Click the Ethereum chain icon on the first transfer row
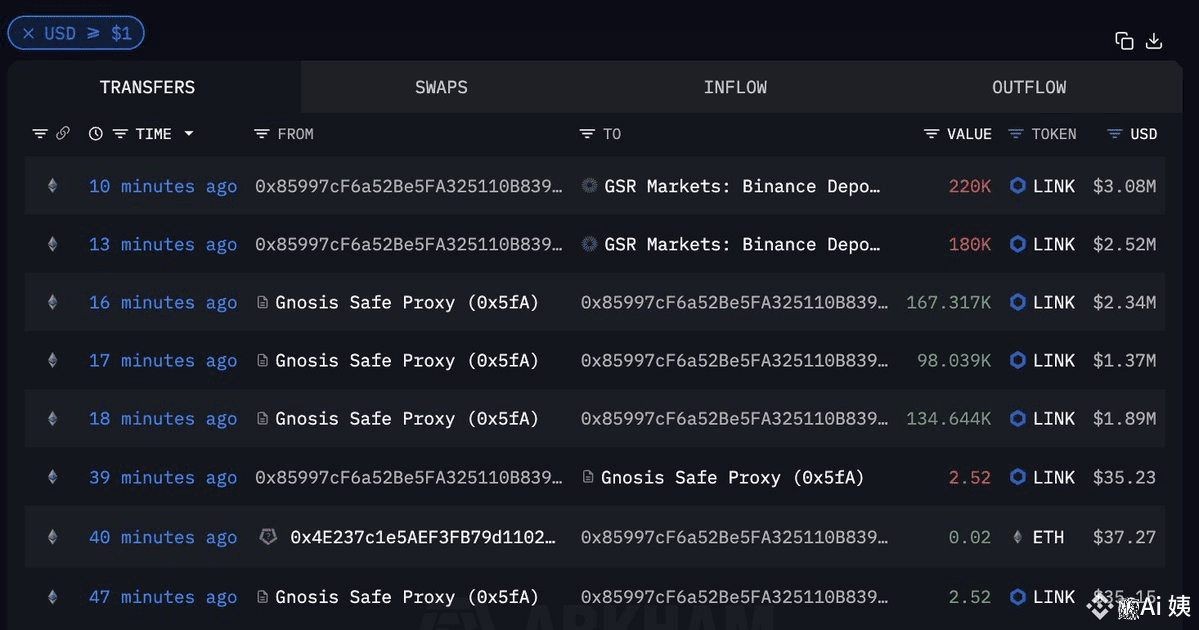The height and width of the screenshot is (630, 1199). coord(52,185)
